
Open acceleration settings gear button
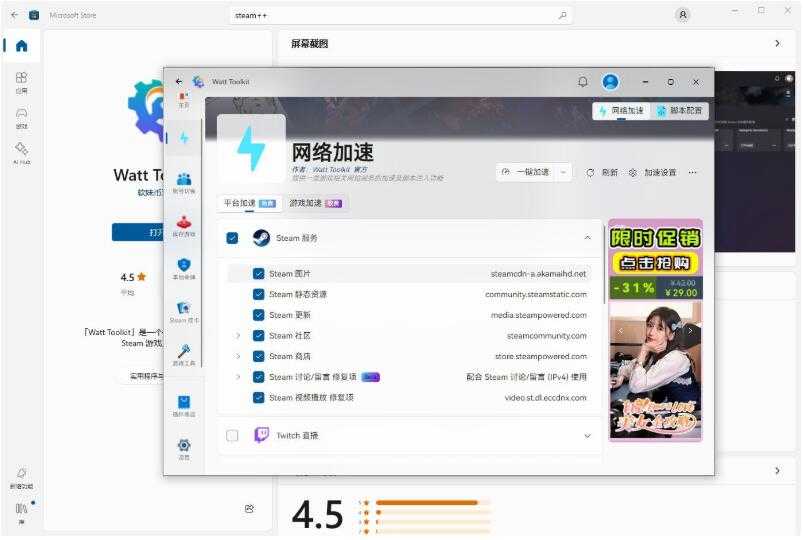(652, 173)
